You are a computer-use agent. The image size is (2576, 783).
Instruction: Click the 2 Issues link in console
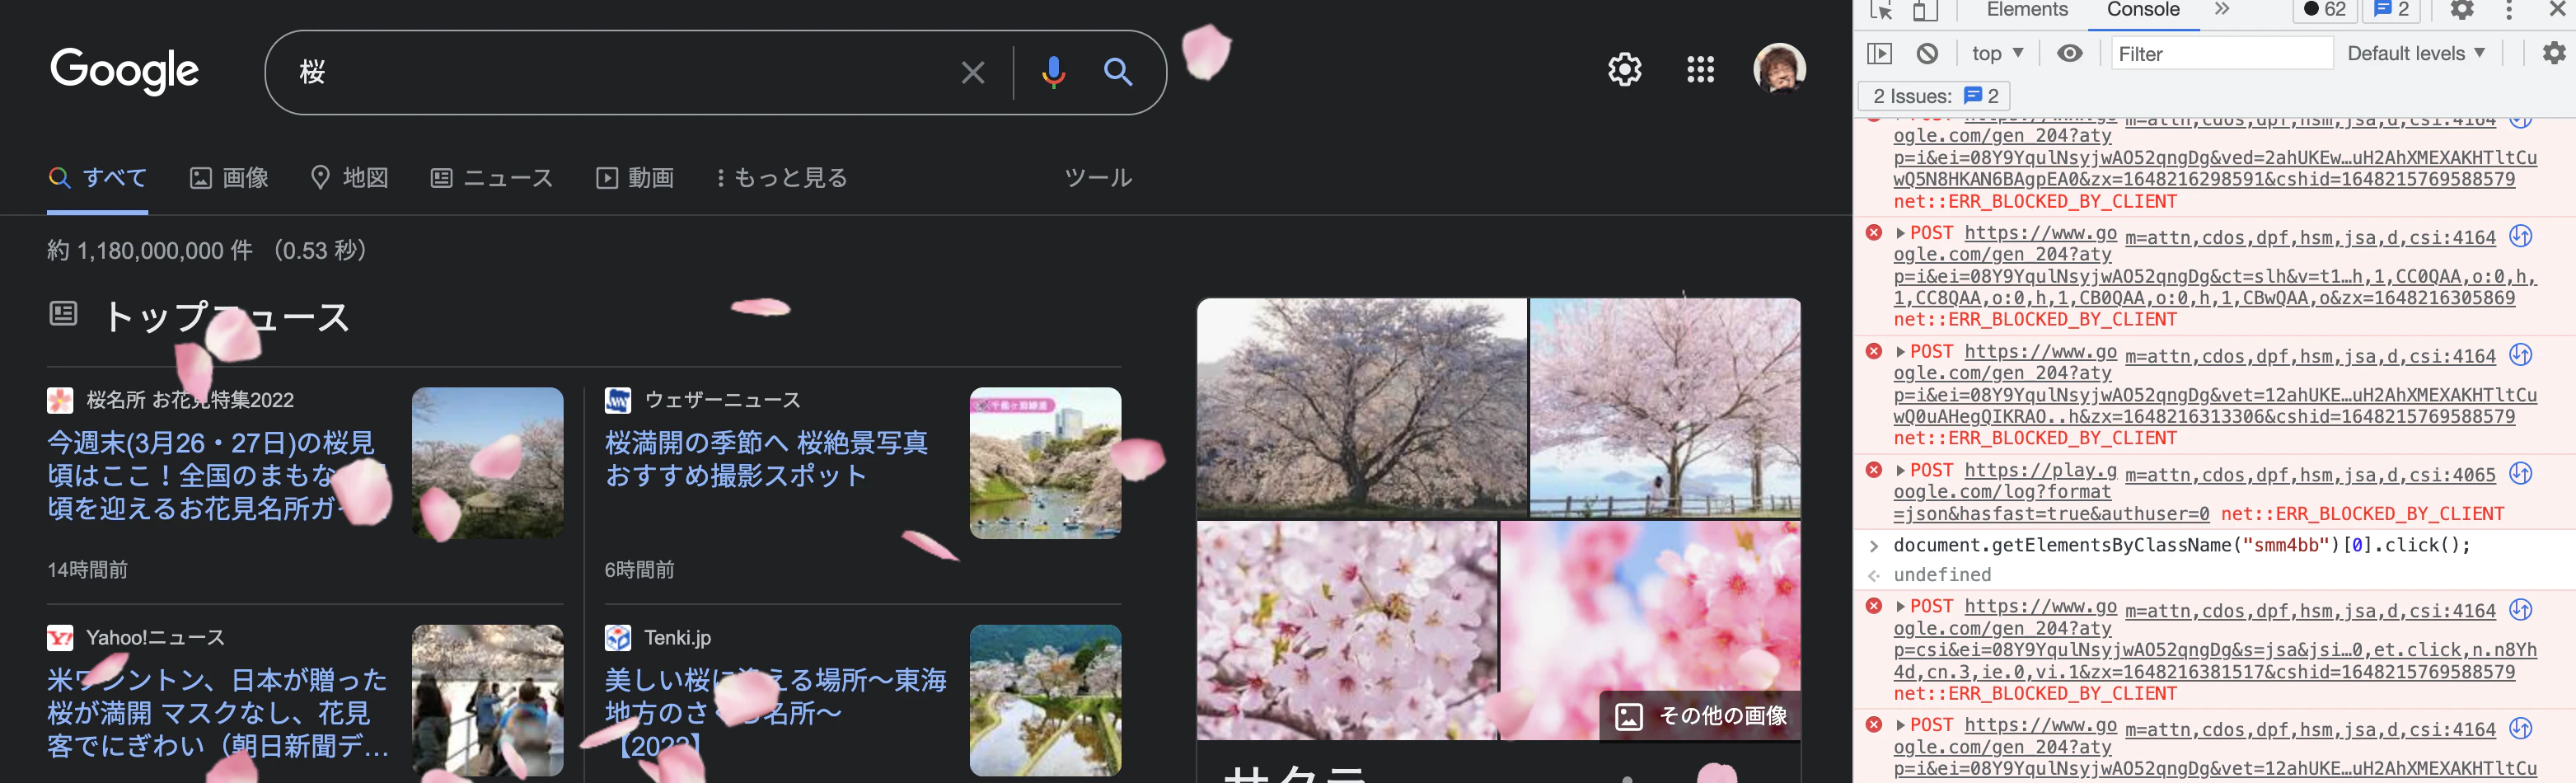click(x=1935, y=96)
